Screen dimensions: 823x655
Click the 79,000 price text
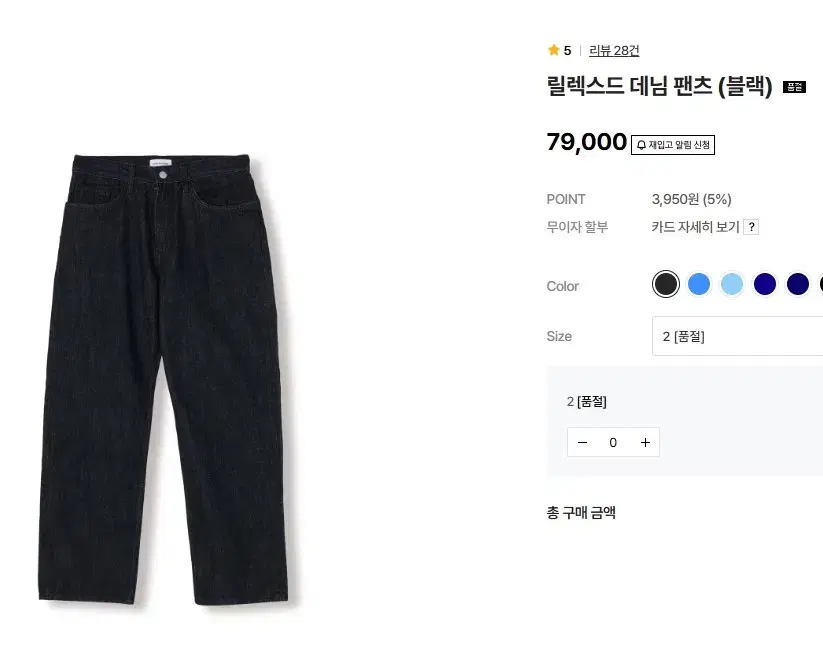tap(587, 142)
